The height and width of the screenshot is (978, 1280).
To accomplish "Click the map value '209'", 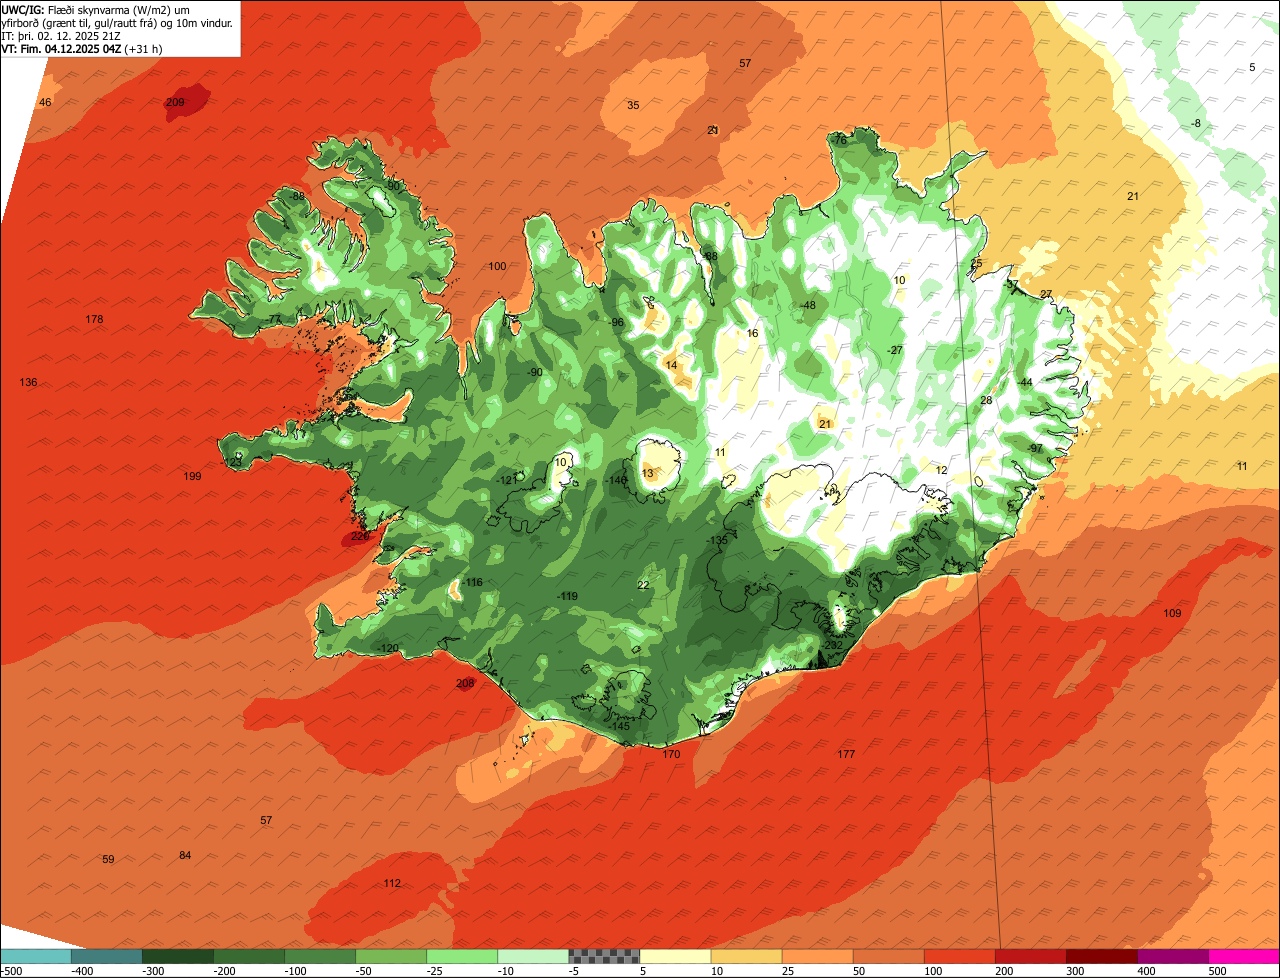I will (175, 103).
